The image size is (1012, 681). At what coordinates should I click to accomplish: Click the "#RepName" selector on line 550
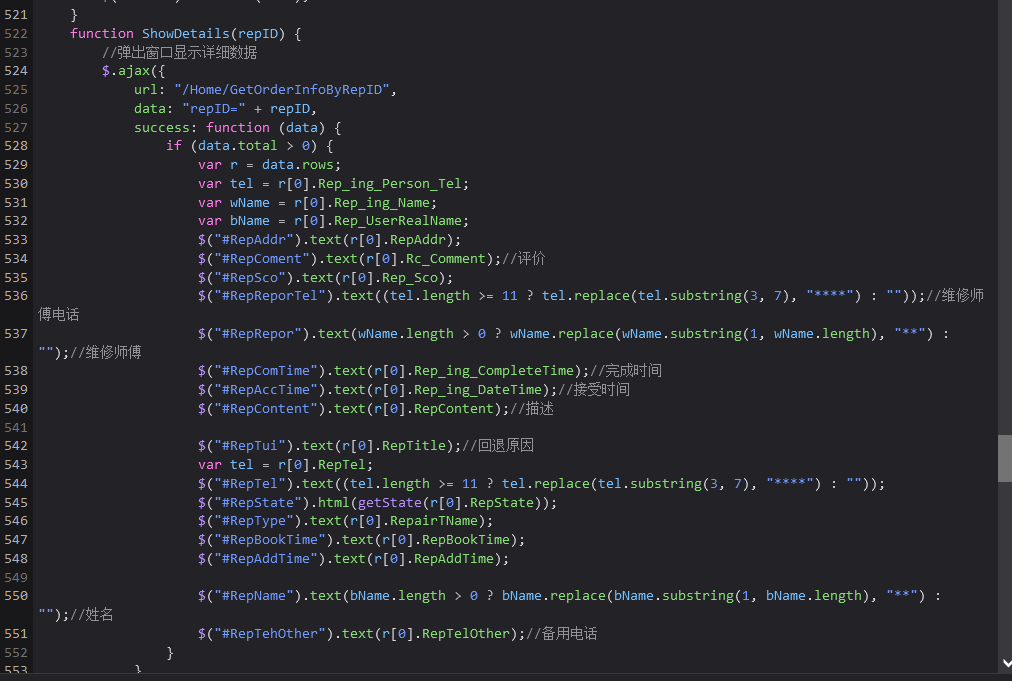pyautogui.click(x=254, y=596)
